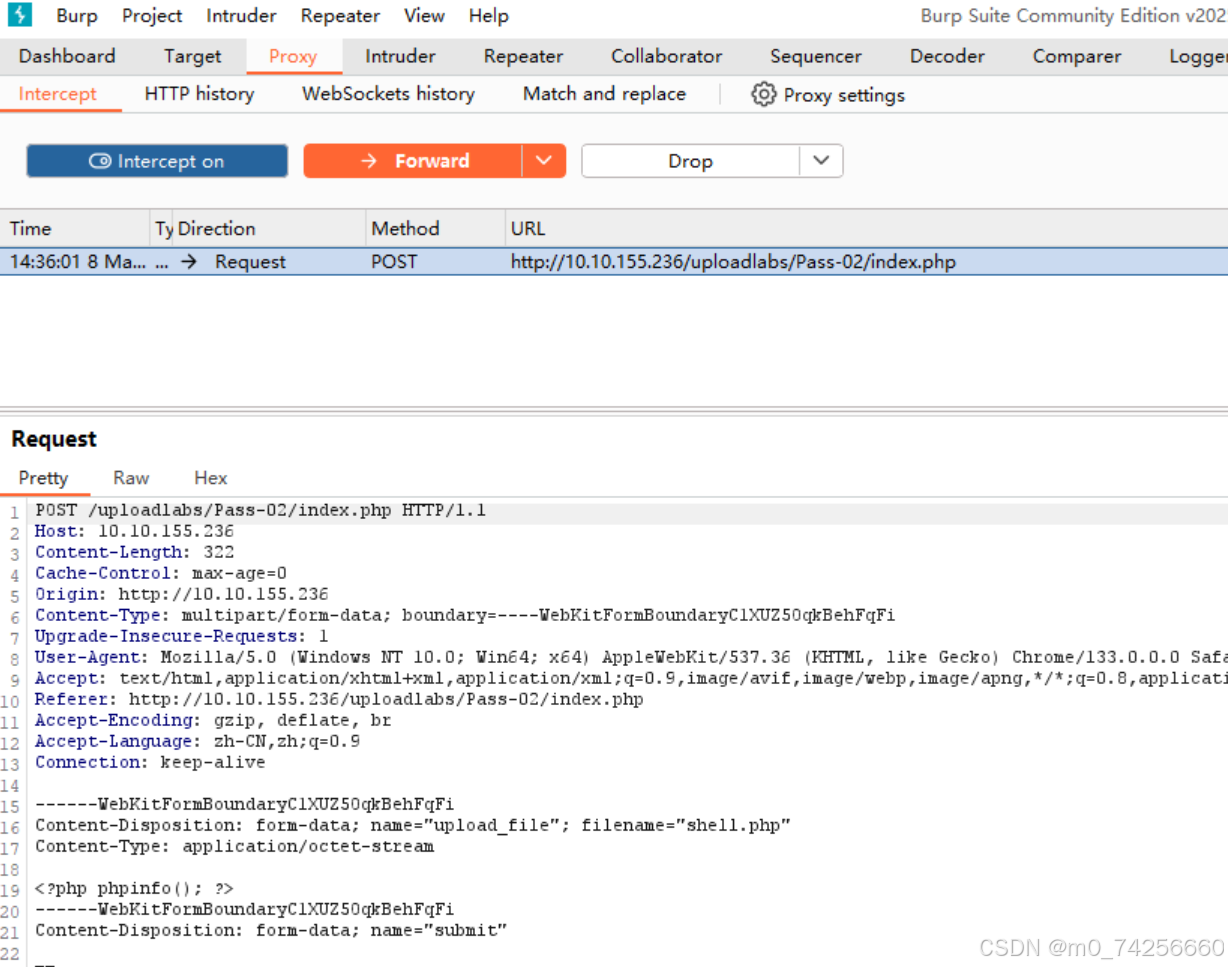
Task: Switch to the Hex request view
Action: click(210, 478)
